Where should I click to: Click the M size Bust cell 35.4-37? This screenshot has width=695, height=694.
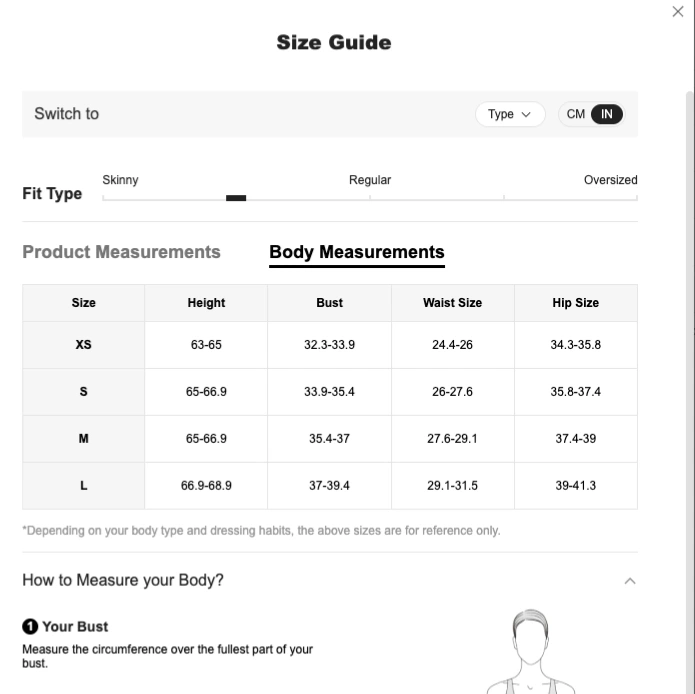point(329,439)
